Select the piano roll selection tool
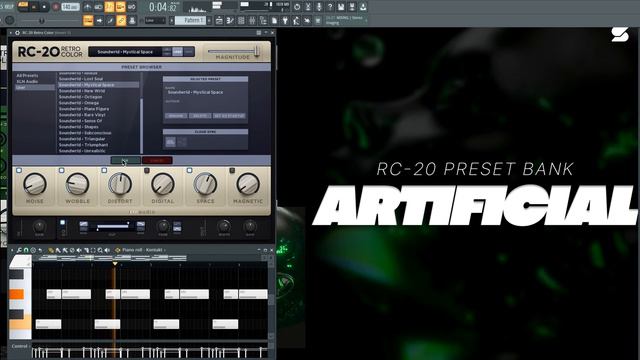The width and height of the screenshot is (640, 360). coord(93,250)
